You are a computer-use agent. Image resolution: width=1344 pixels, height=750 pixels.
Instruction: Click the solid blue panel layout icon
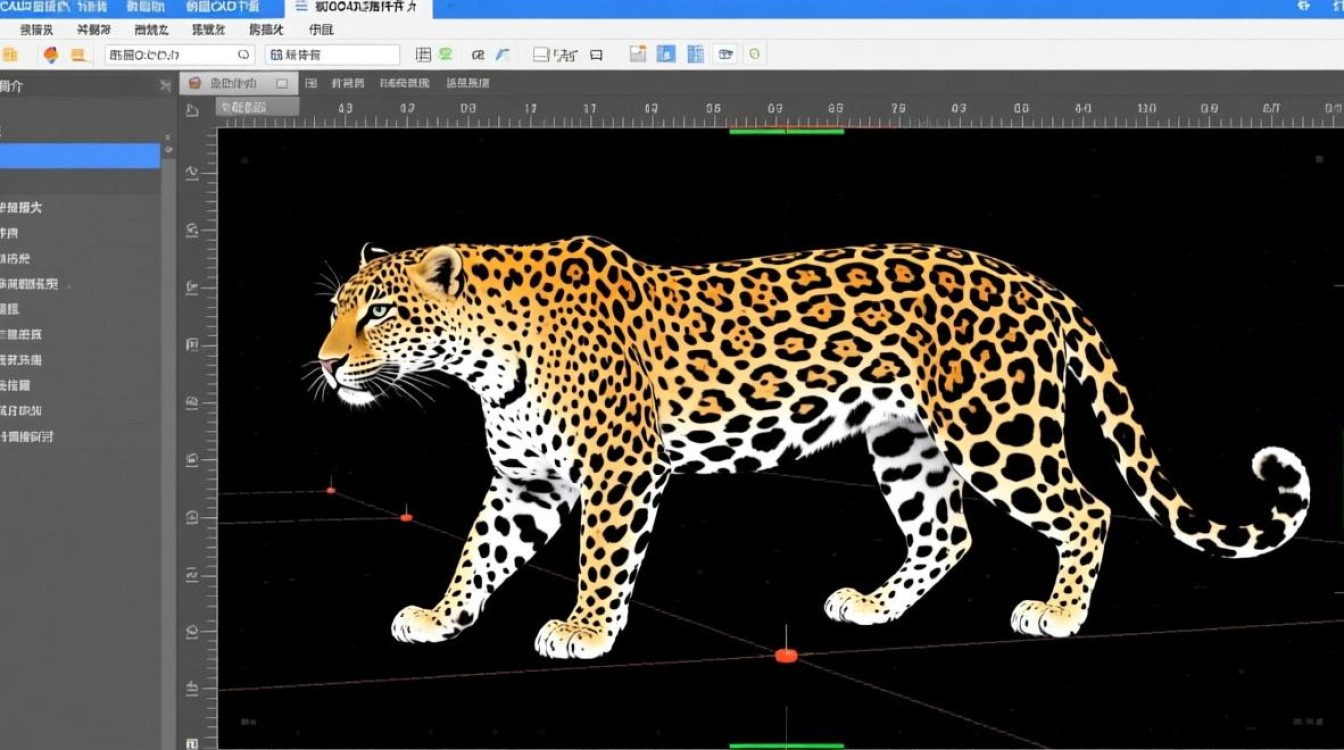click(666, 55)
